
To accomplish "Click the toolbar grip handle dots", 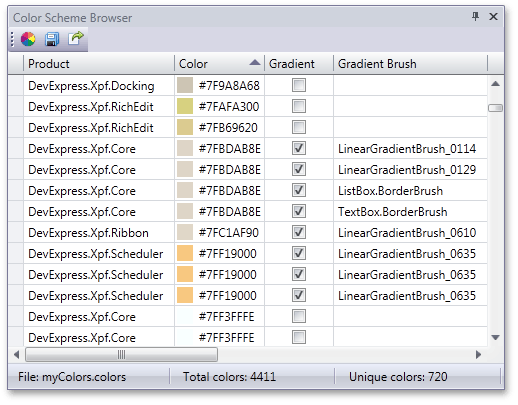I will pos(12,39).
